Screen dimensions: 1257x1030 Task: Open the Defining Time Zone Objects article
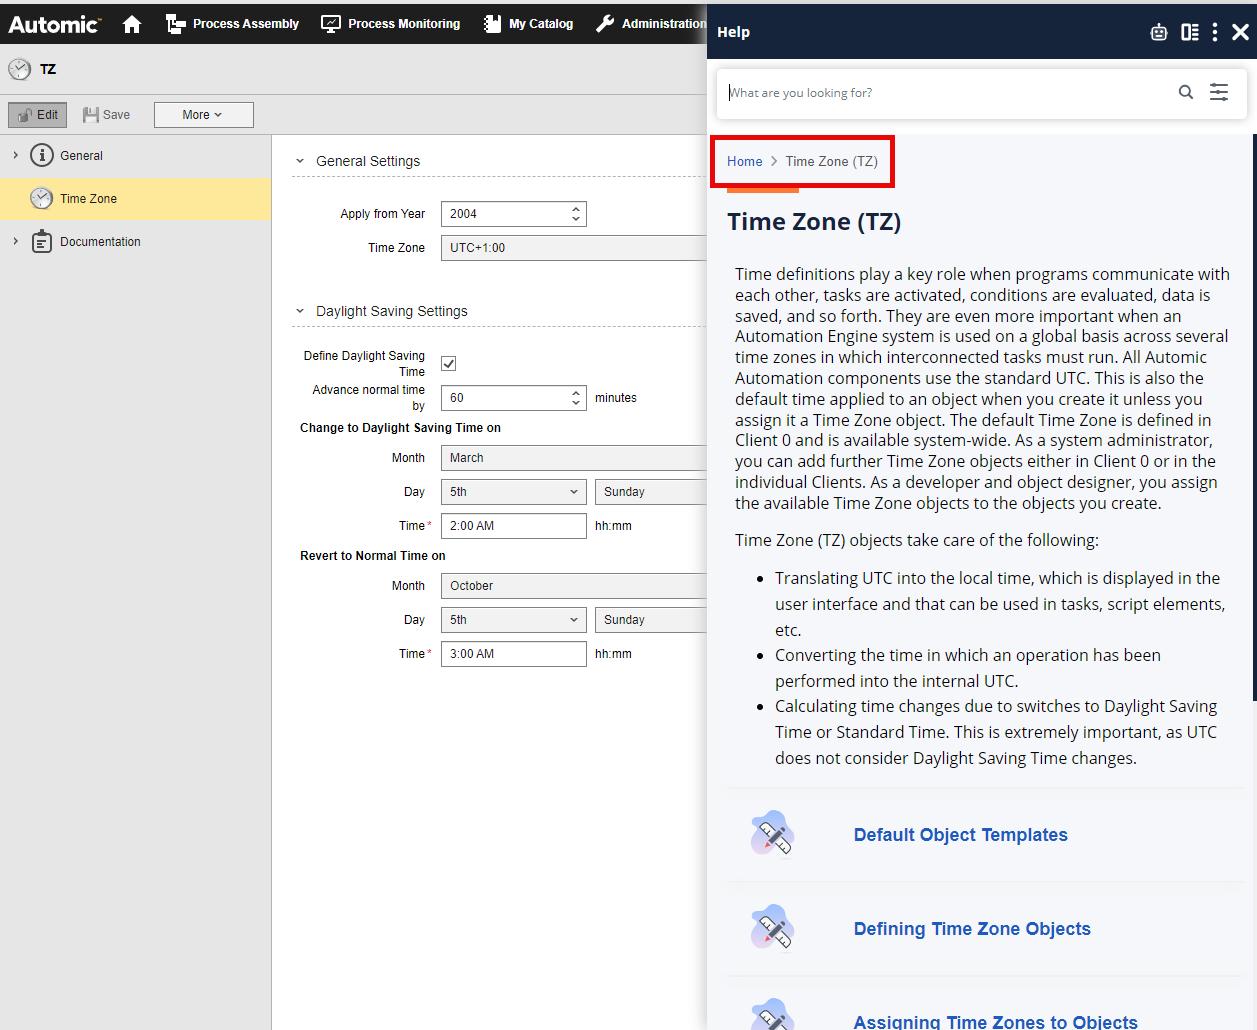[971, 929]
